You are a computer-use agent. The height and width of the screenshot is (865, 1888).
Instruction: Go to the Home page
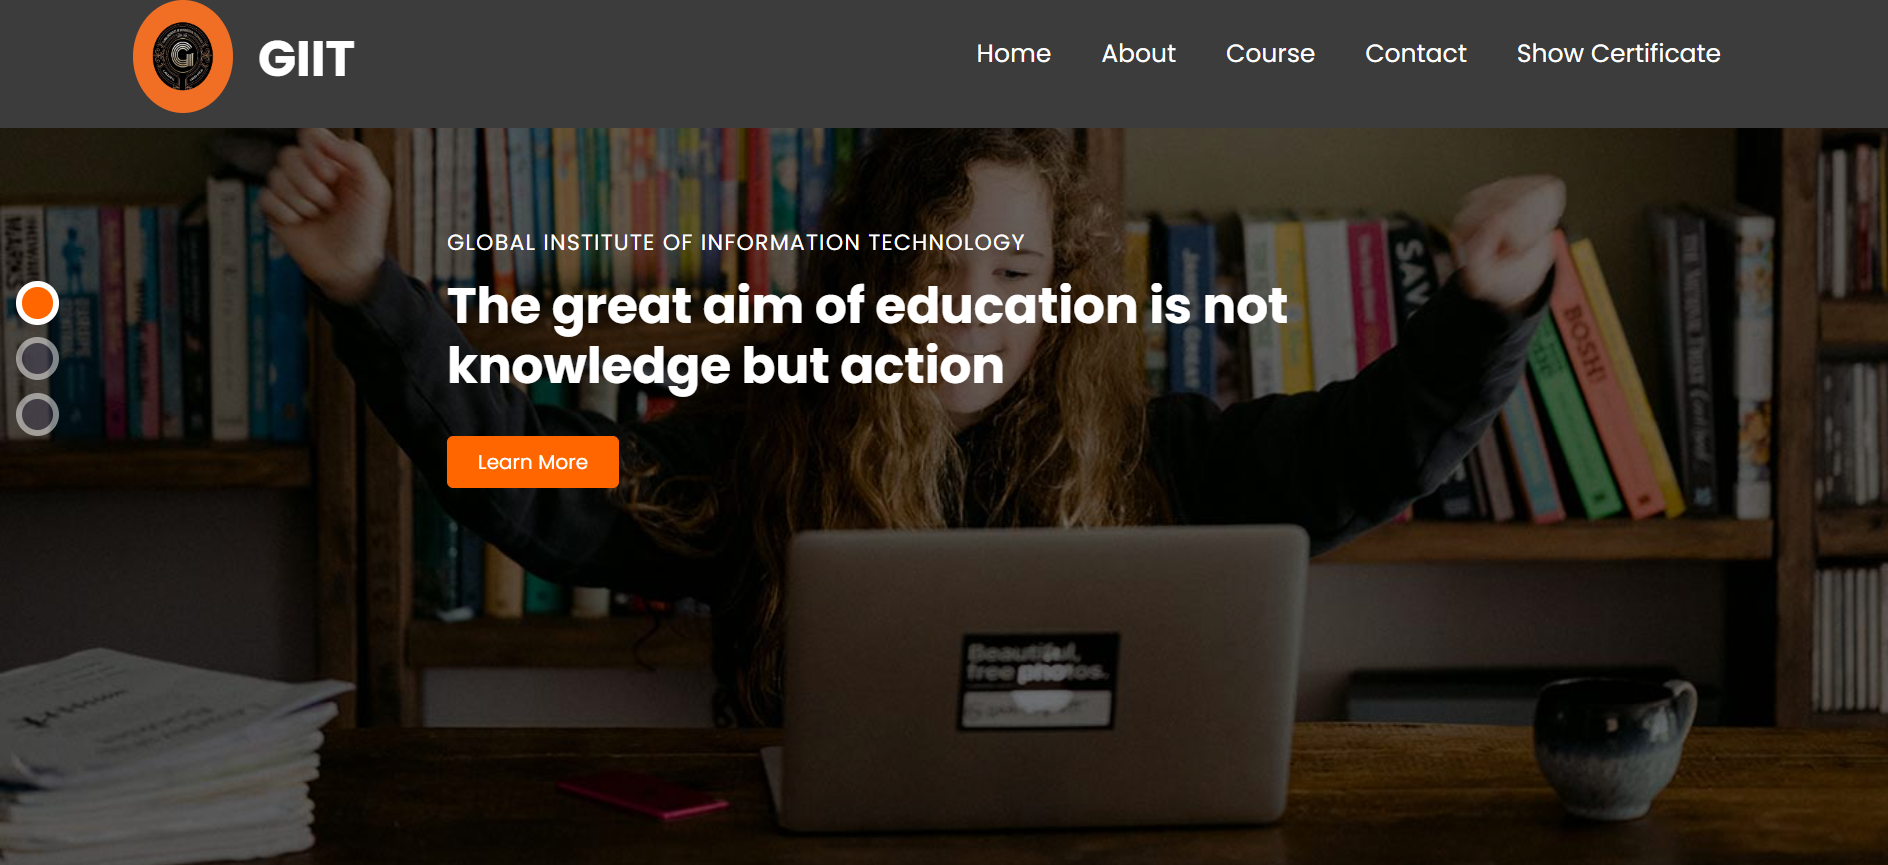pos(1013,54)
